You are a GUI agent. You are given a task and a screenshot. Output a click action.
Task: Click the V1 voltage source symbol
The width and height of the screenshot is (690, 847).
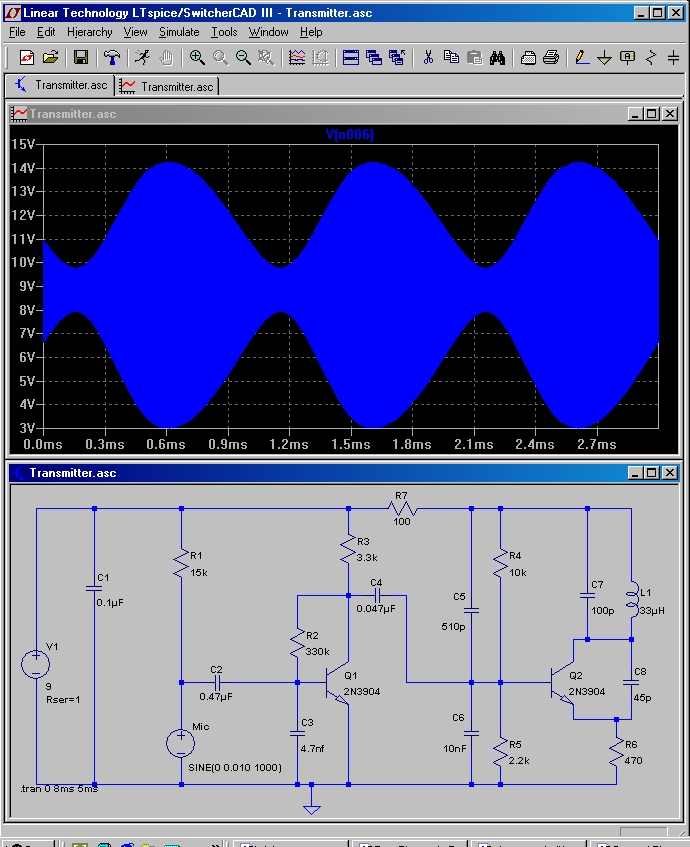36,664
